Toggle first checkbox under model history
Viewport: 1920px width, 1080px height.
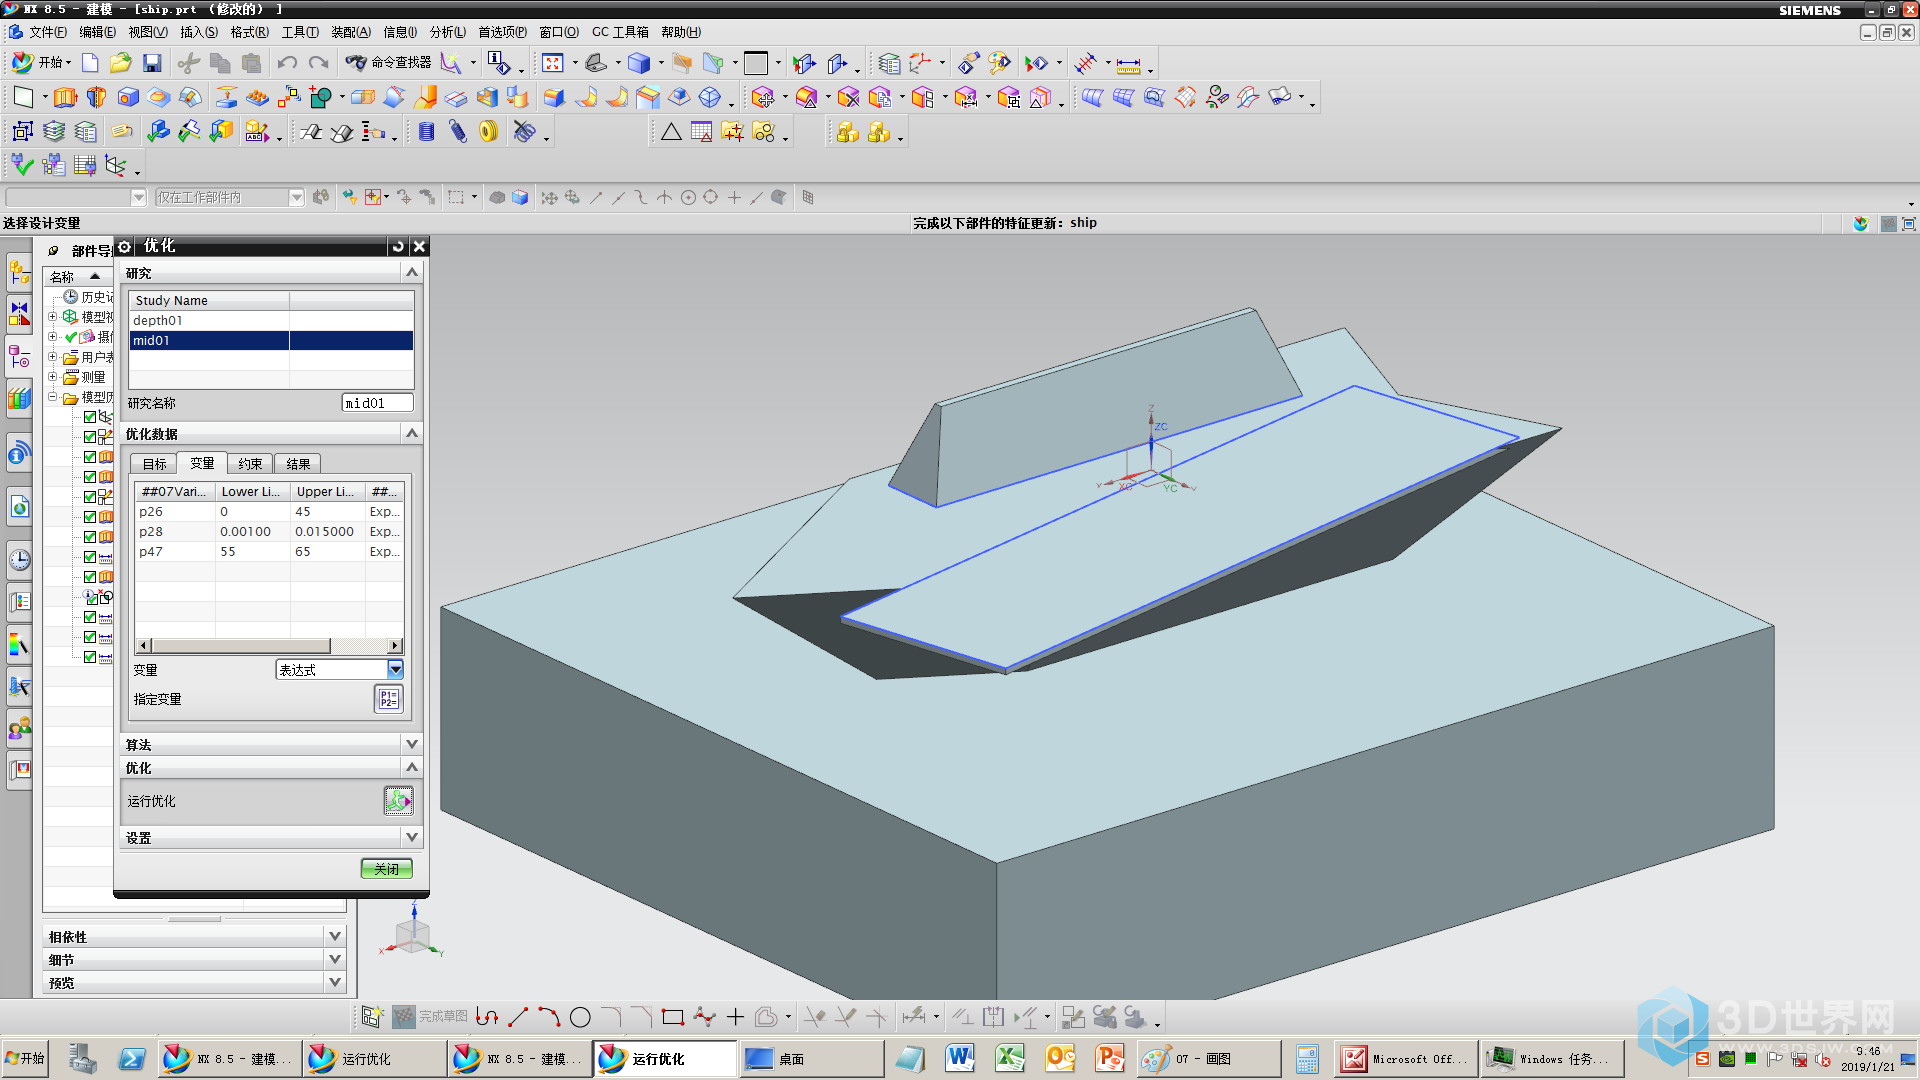(90, 417)
